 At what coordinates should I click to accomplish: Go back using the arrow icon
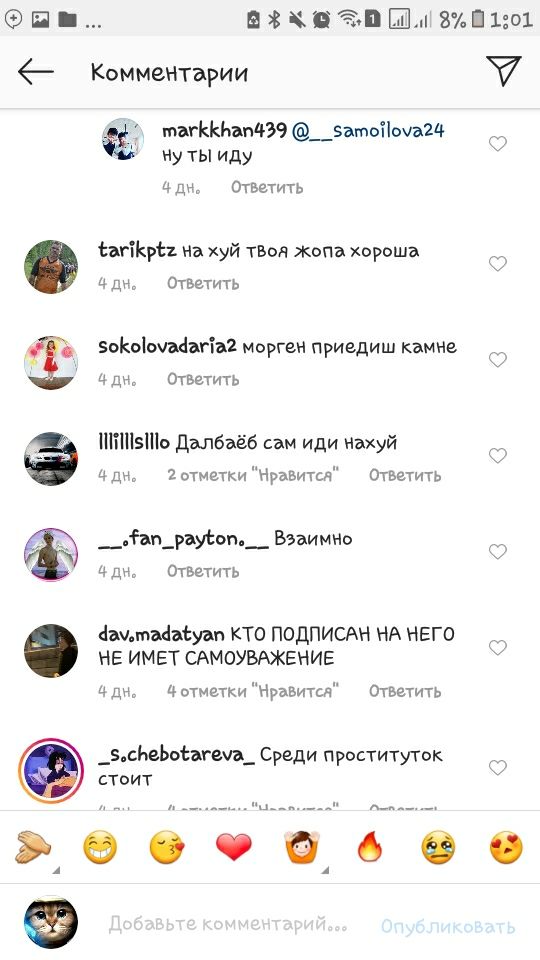[36, 72]
